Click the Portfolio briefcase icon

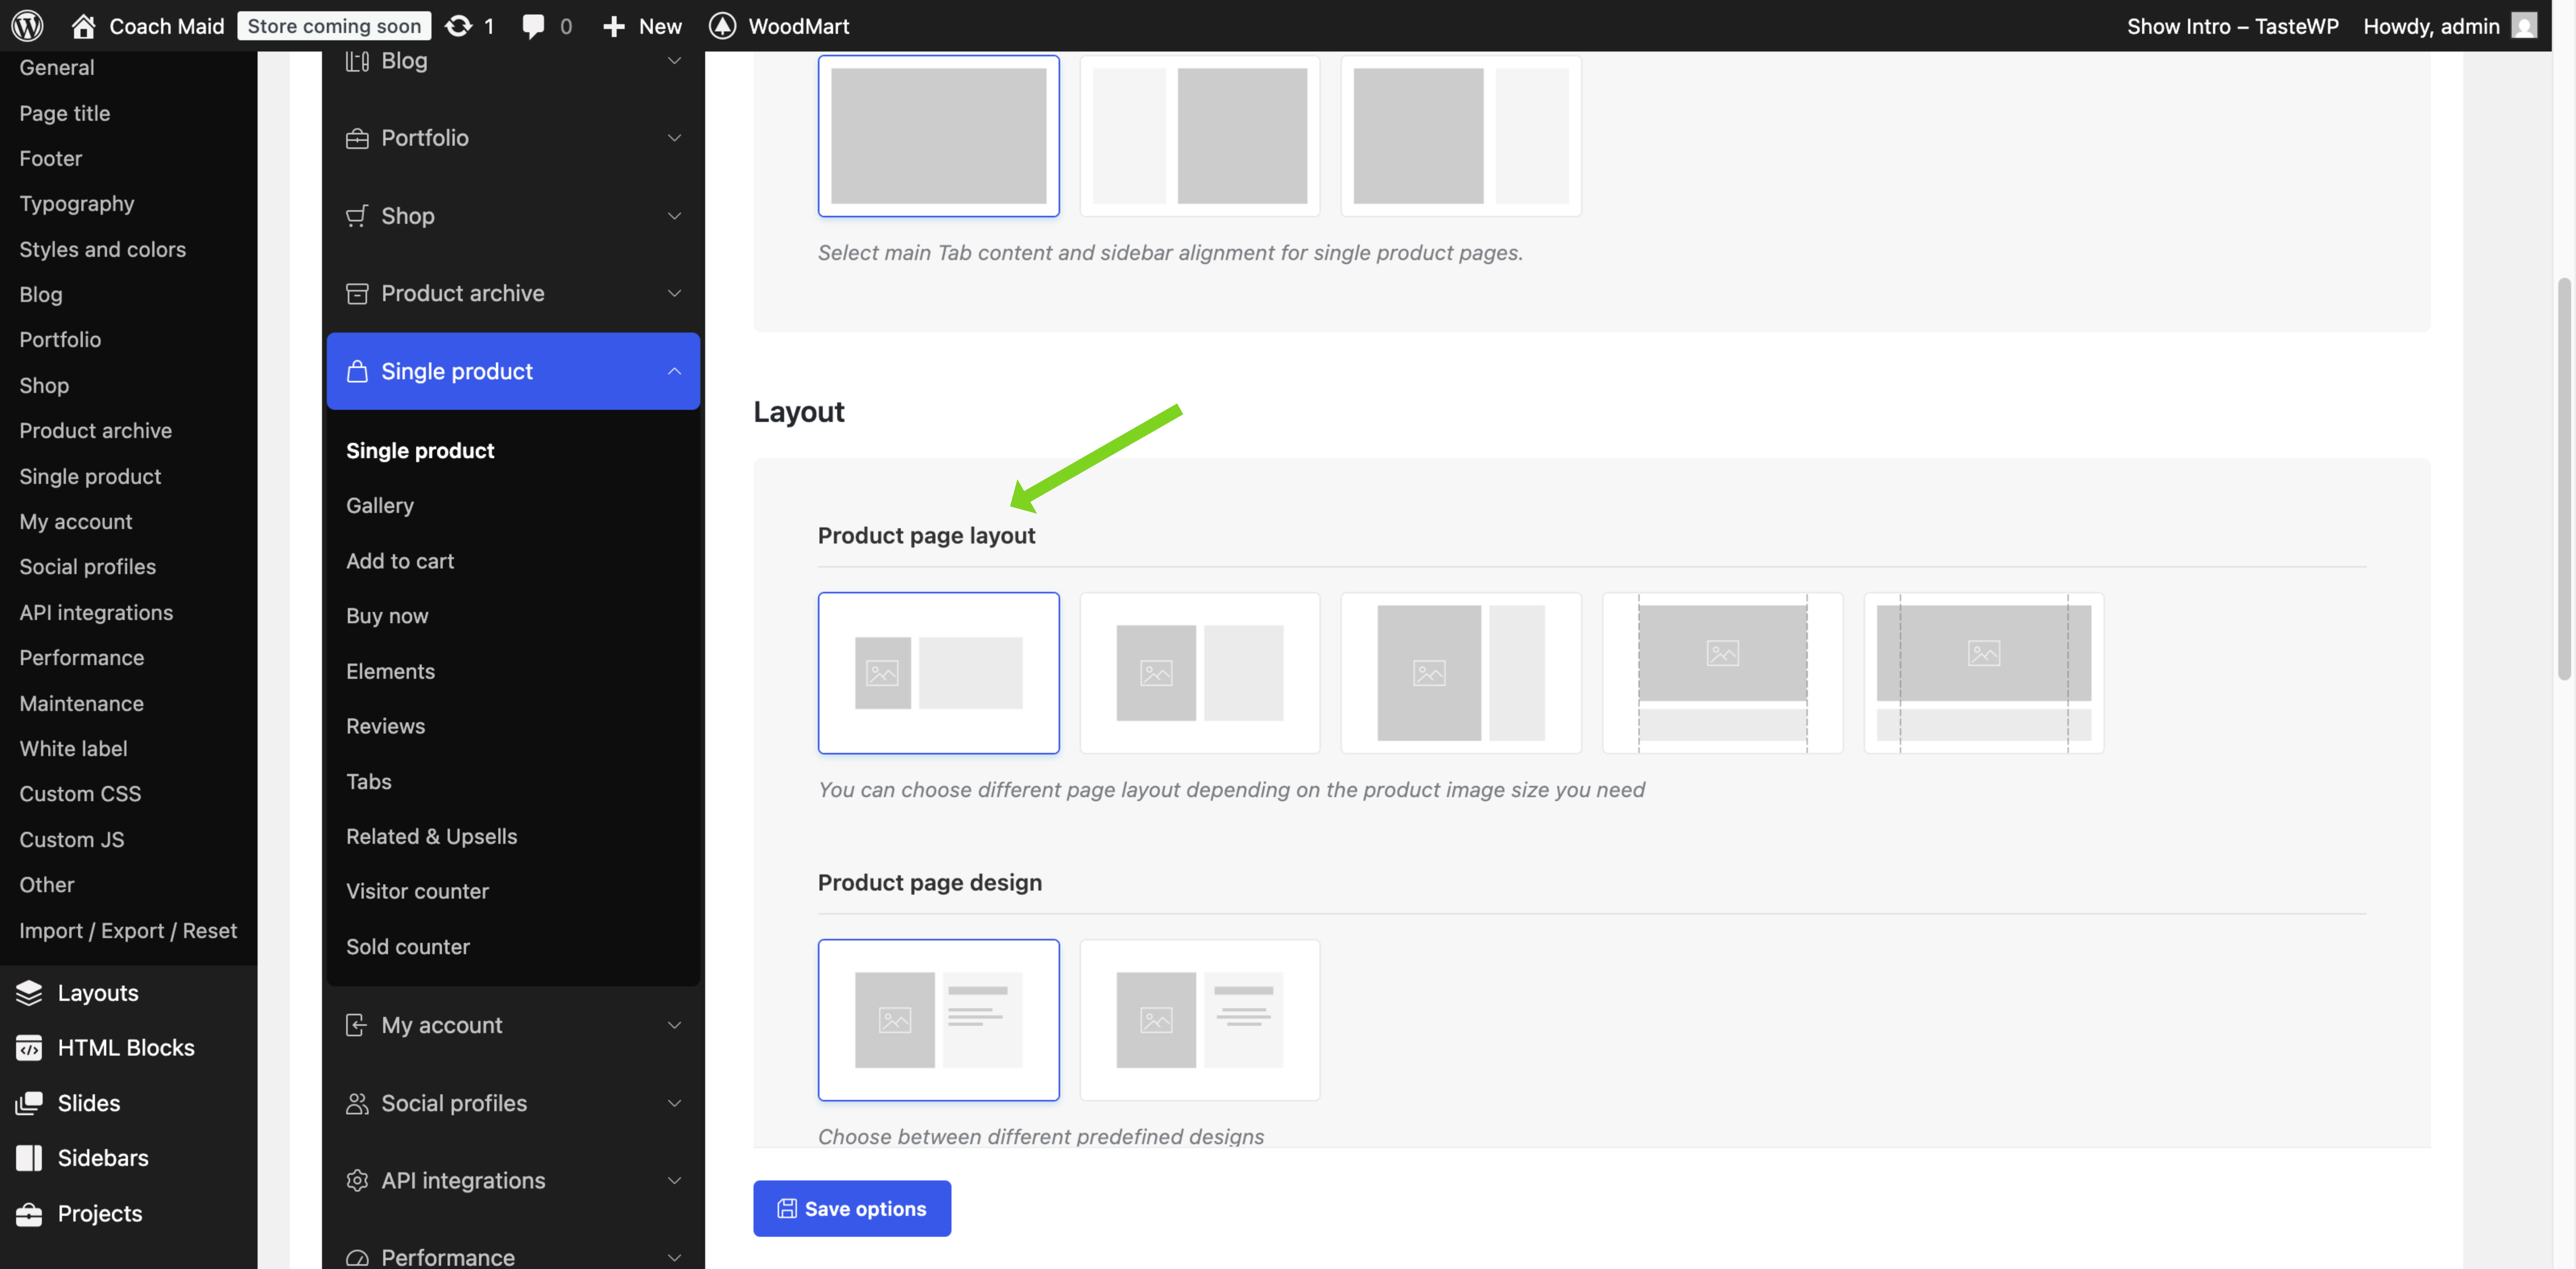(x=357, y=138)
